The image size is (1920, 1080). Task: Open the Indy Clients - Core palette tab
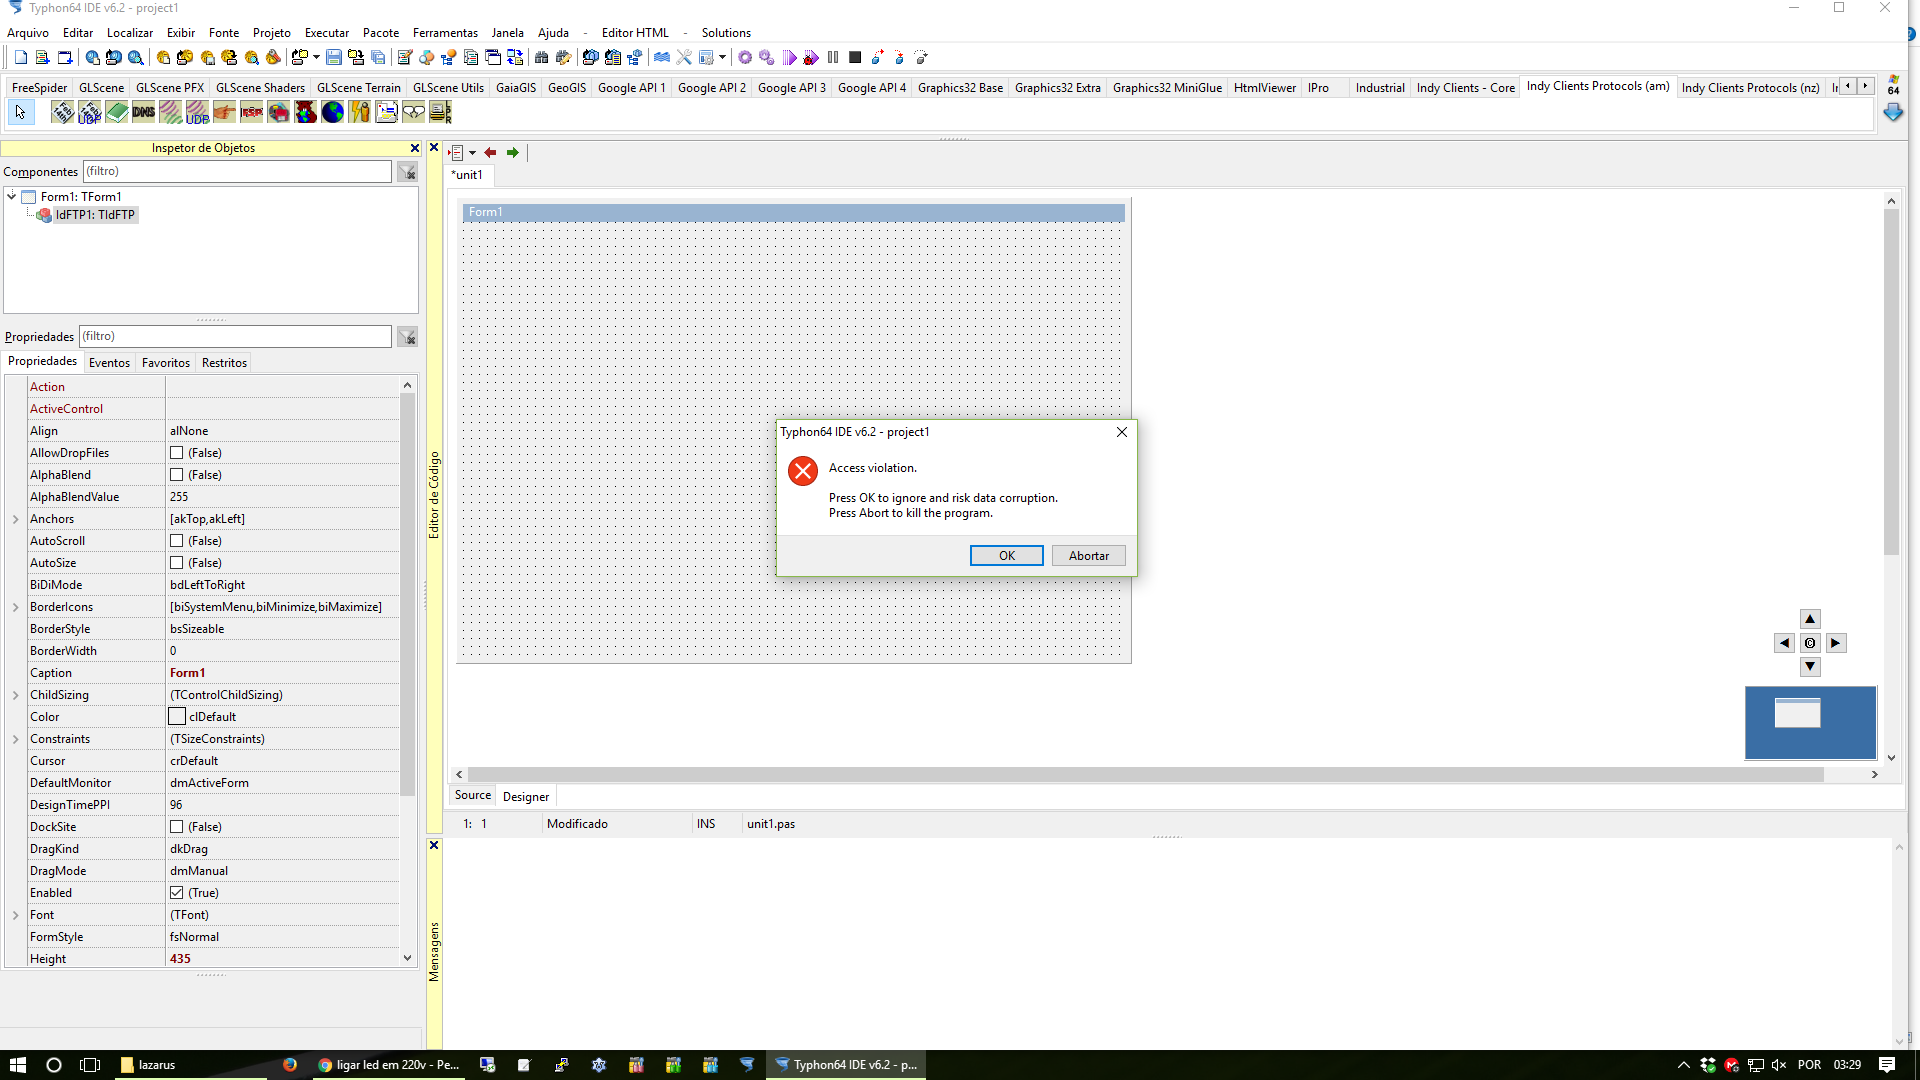coord(1465,88)
